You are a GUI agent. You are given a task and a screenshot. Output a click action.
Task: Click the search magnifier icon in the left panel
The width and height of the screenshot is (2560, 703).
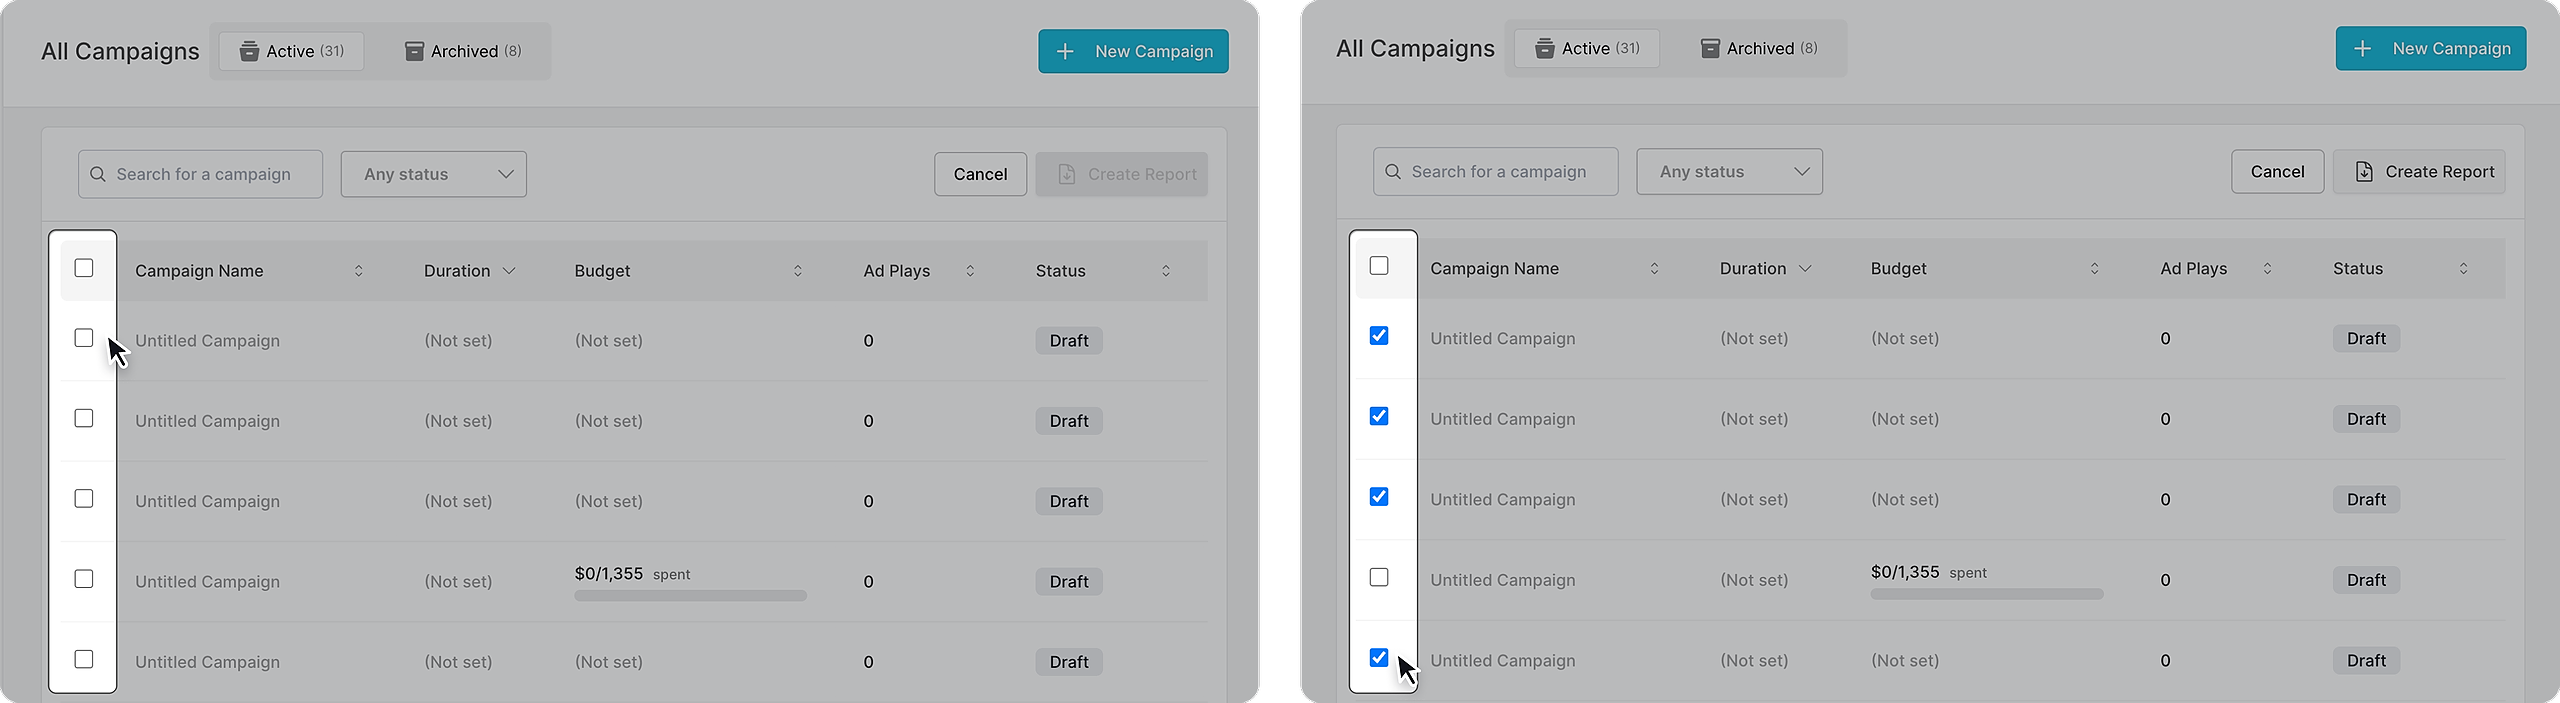point(98,174)
